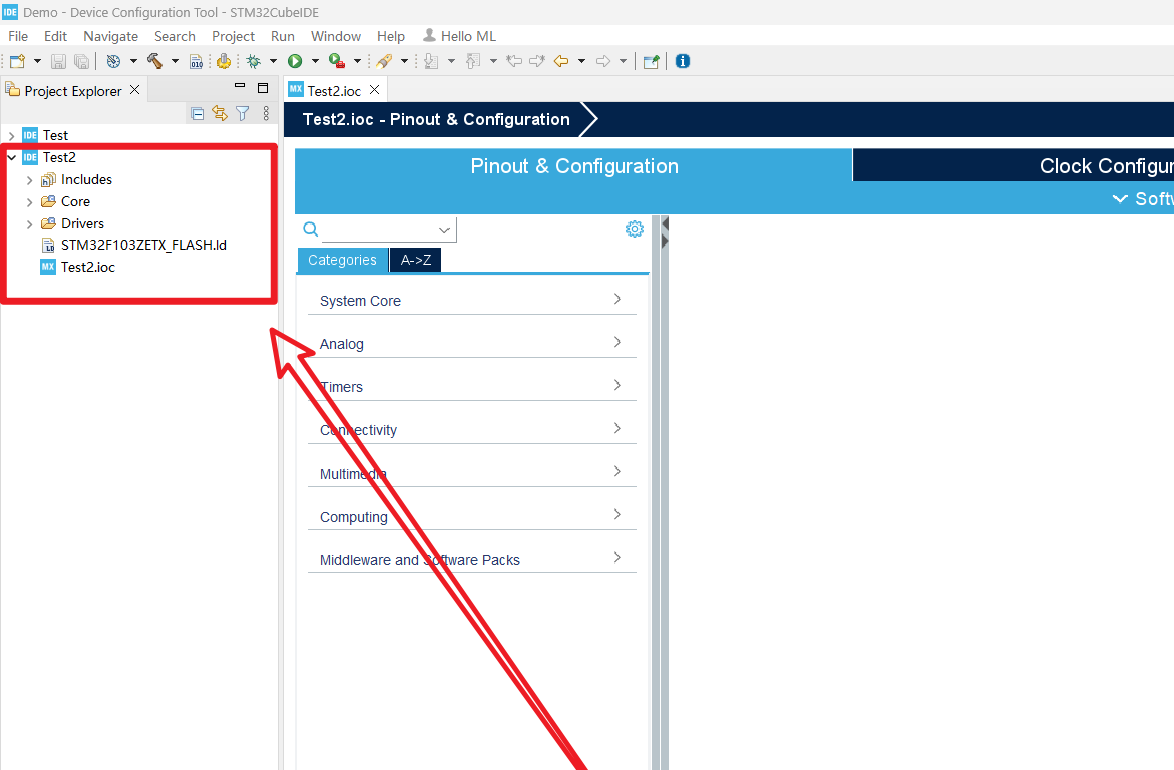Switch to Pinout & Configuration tab

pyautogui.click(x=574, y=166)
